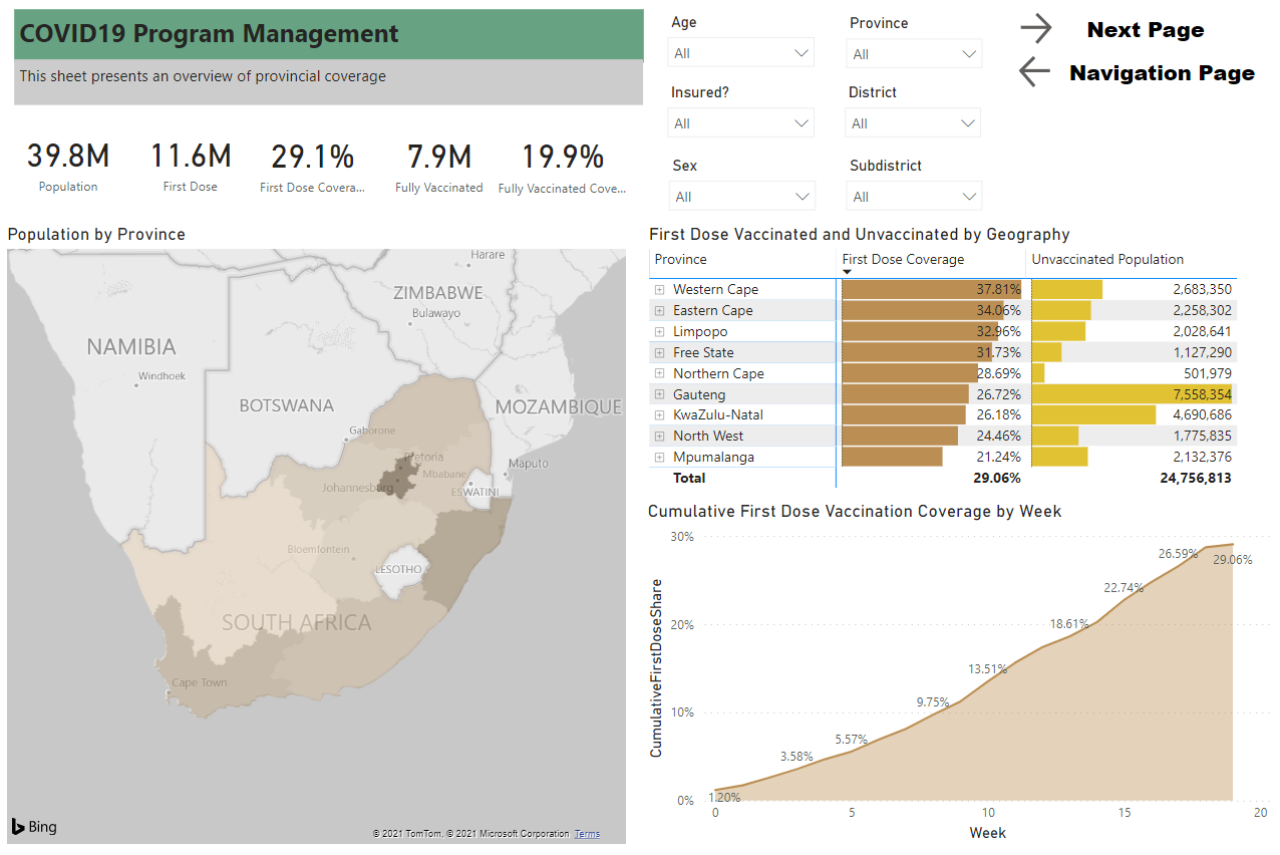
Task: Open the Age filter dropdown
Action: [x=741, y=53]
